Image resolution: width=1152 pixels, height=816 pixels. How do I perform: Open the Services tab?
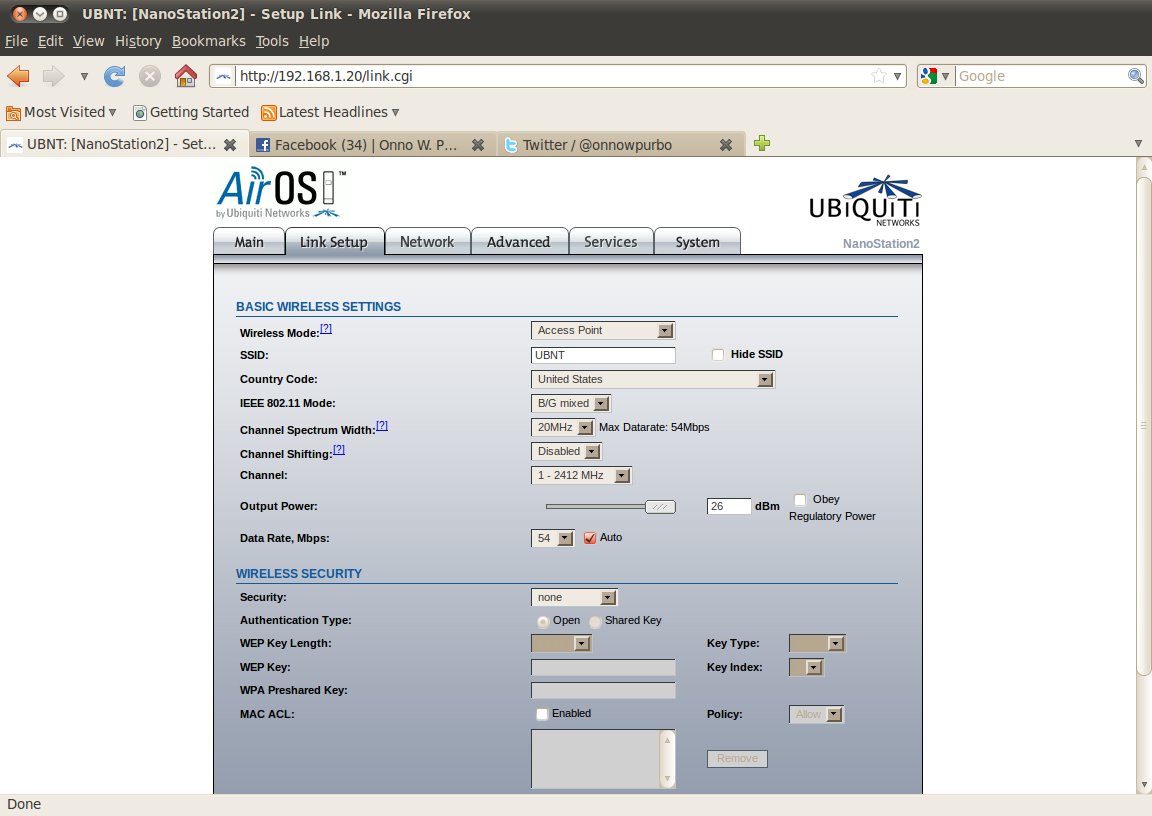point(611,242)
